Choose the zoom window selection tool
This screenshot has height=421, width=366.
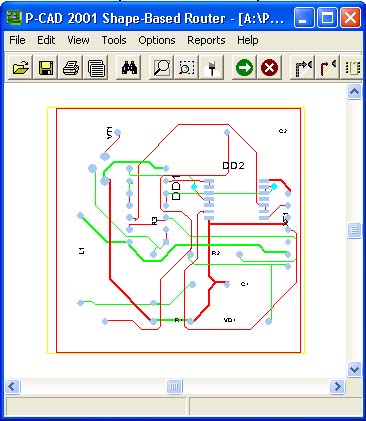[x=186, y=68]
